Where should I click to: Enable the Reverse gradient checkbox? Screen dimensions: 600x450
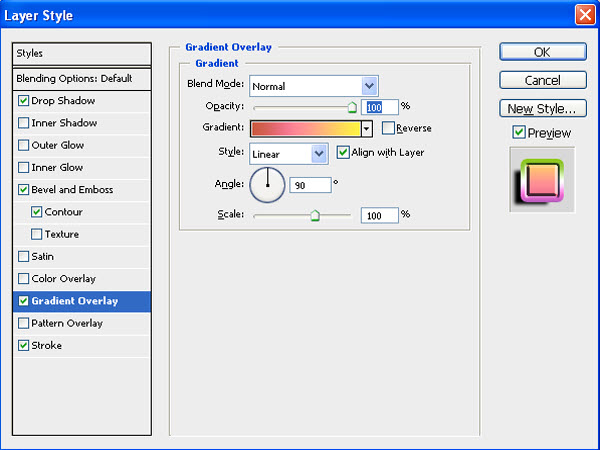(388, 128)
